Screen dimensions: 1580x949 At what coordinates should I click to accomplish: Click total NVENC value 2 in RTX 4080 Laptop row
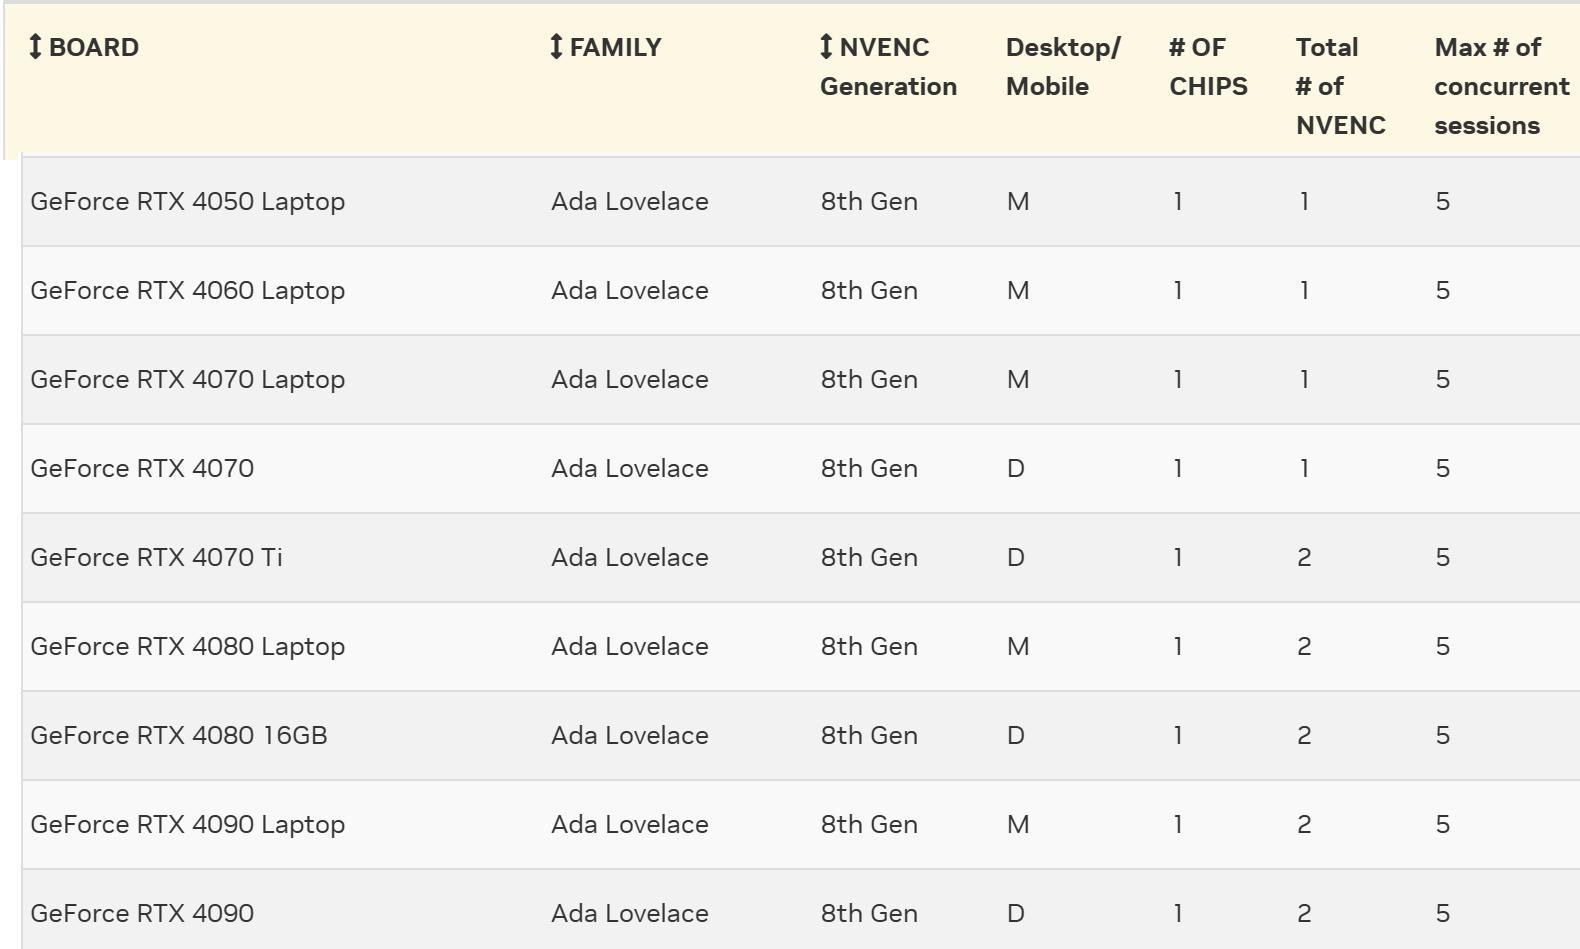pyautogui.click(x=1304, y=646)
